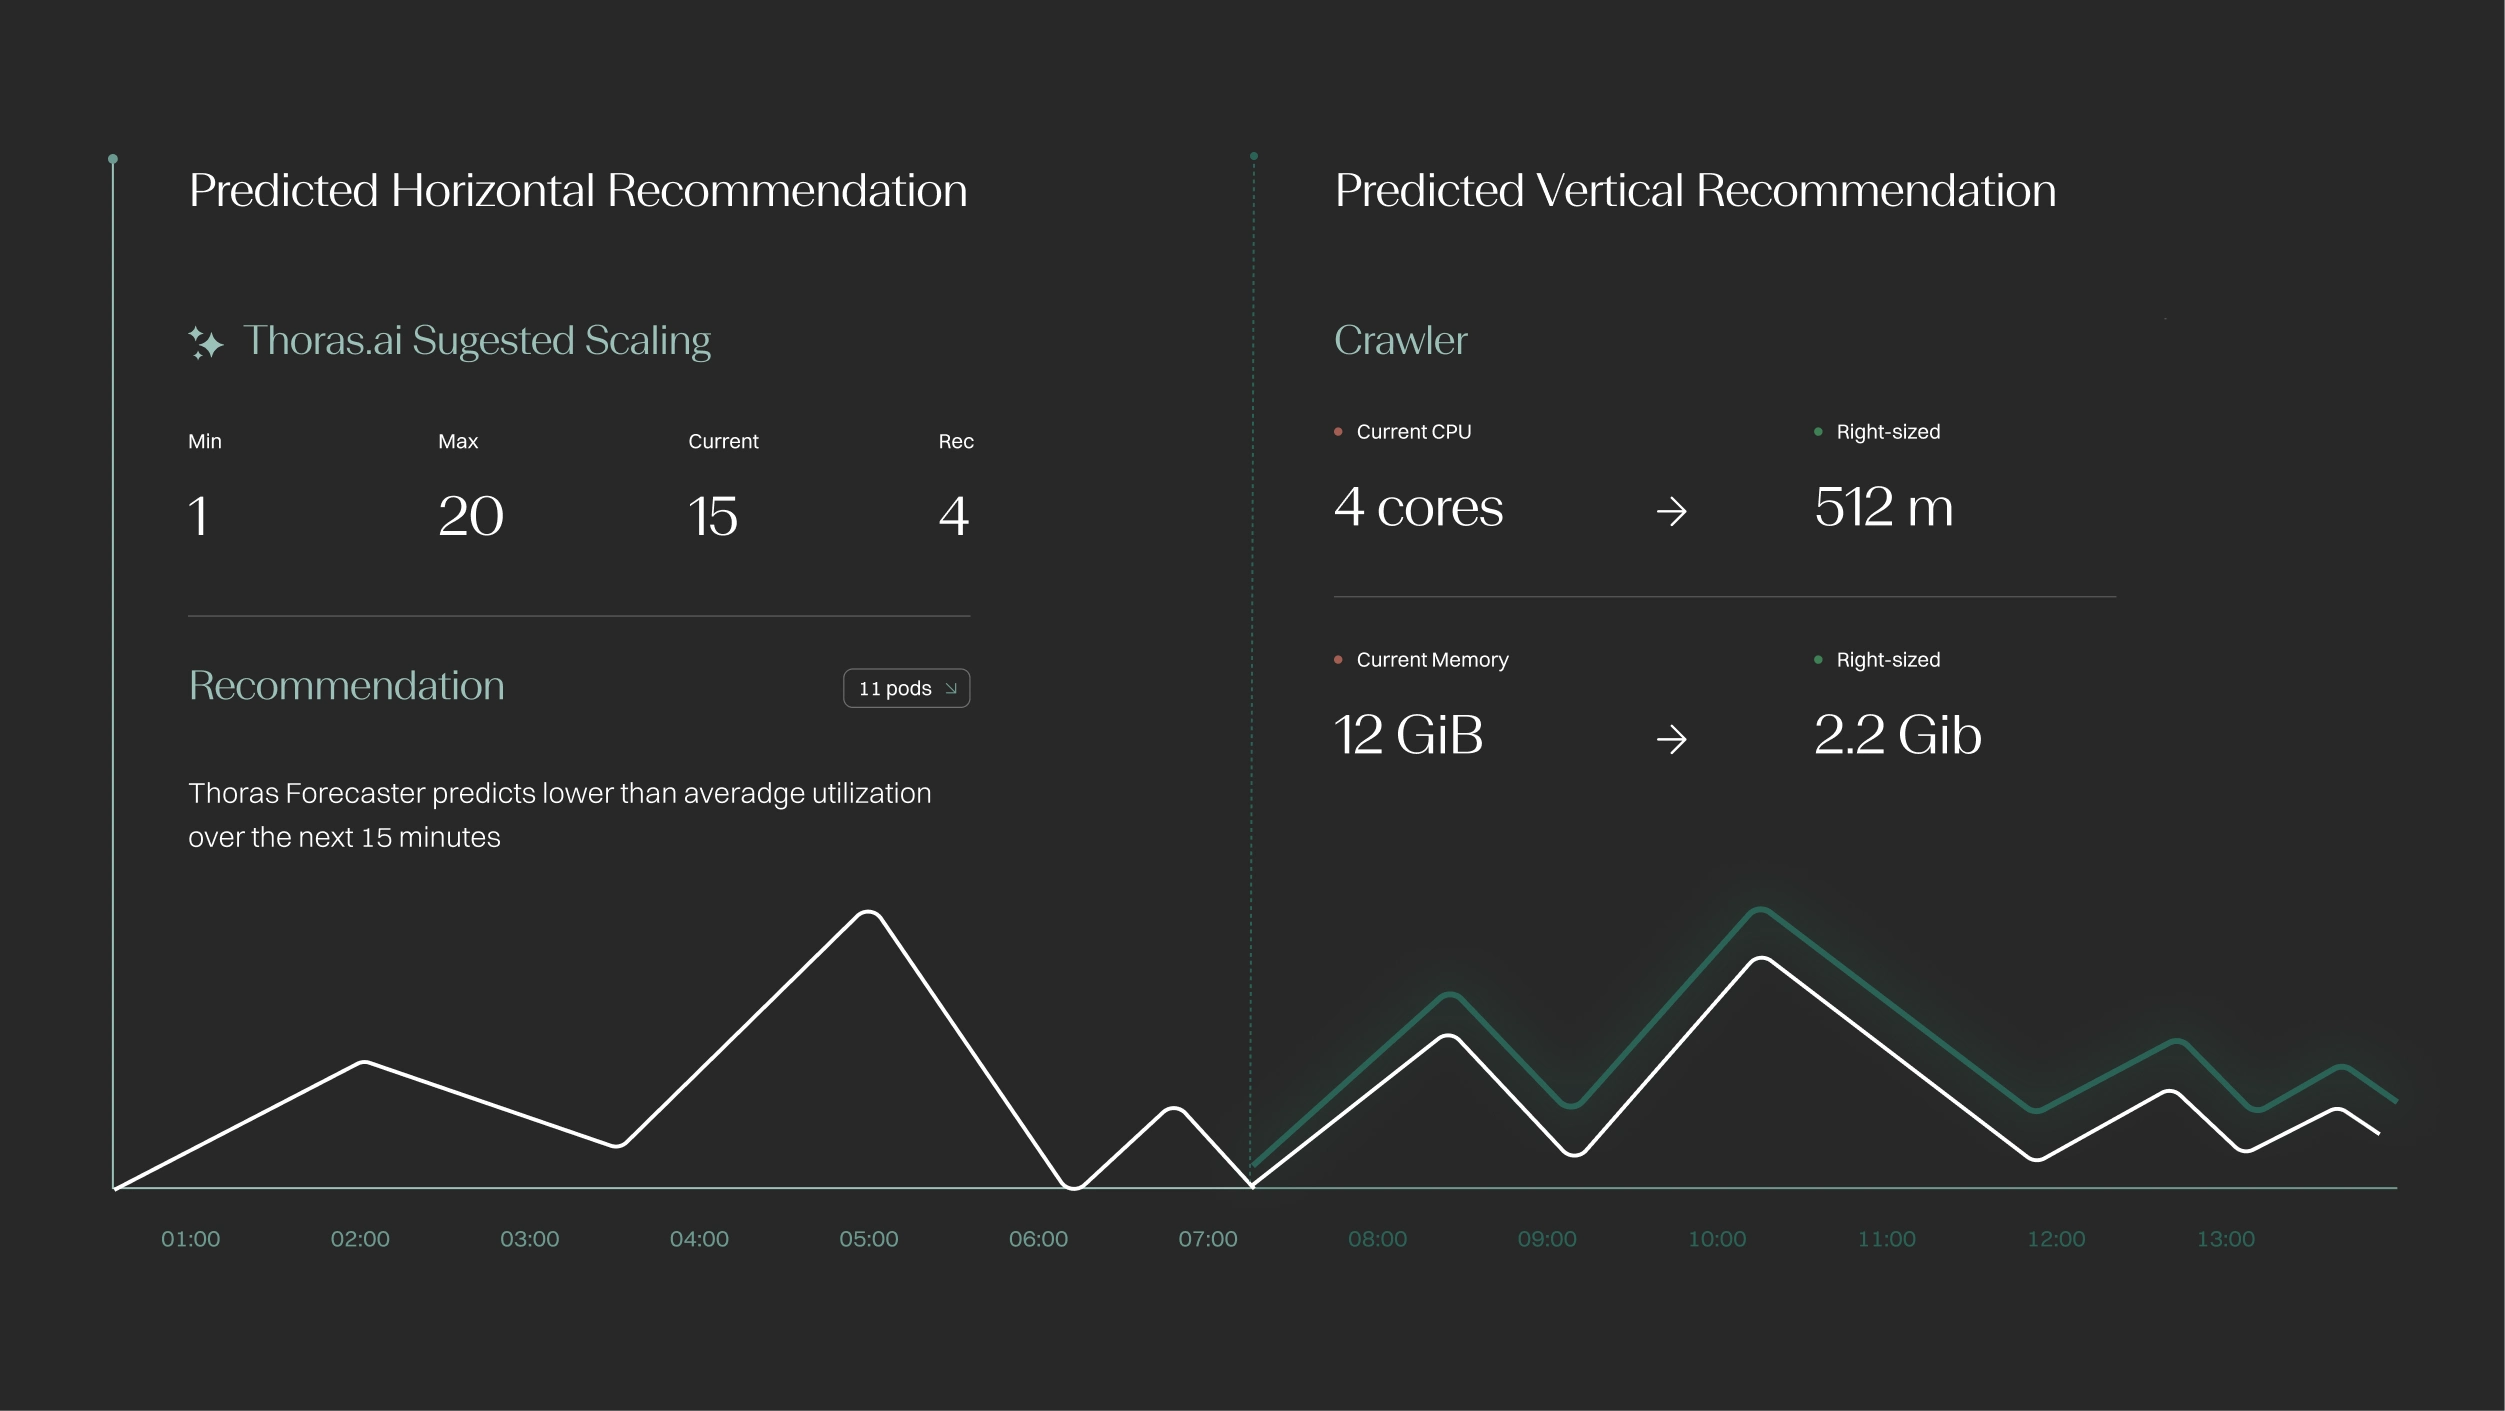Image resolution: width=2505 pixels, height=1411 pixels.
Task: Click the 07:00 timeline label
Action: (x=1207, y=1239)
